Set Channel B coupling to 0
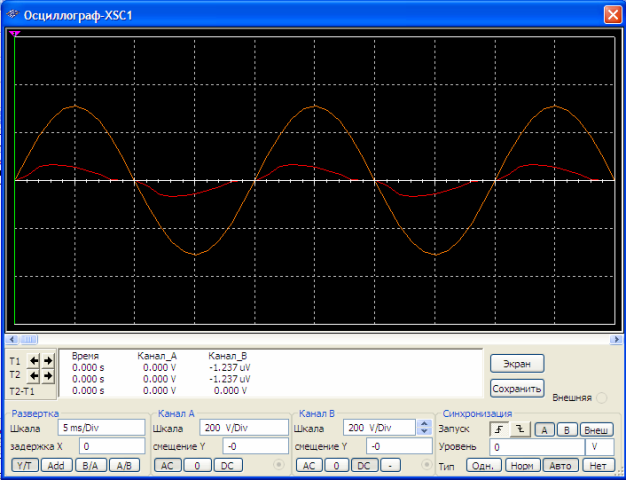 click(x=336, y=466)
